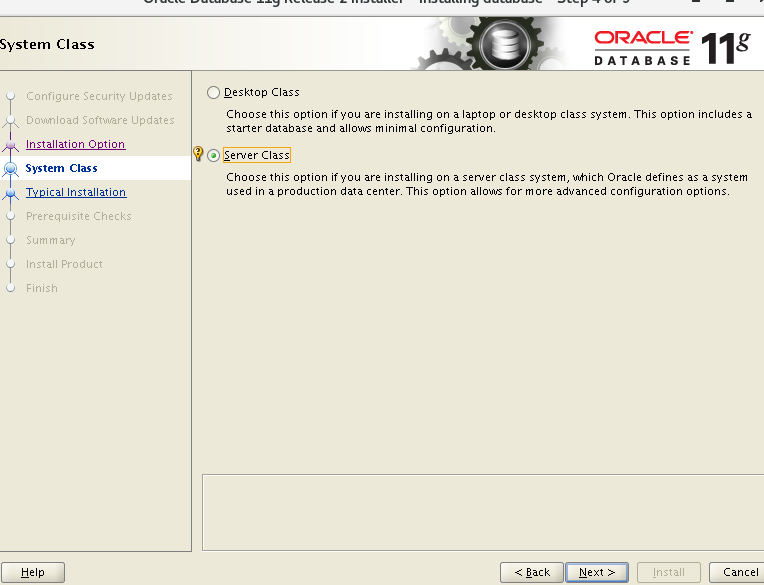
Task: Click the Oracle Database 11g logo
Action: 672,48
